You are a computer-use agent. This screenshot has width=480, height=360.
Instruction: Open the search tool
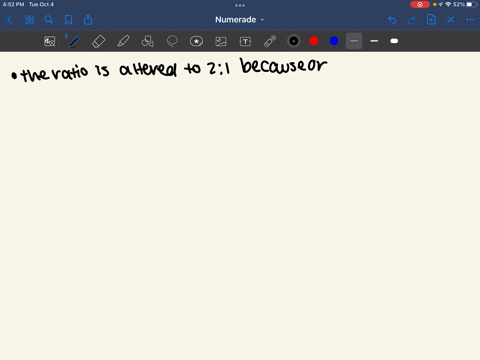pos(49,20)
